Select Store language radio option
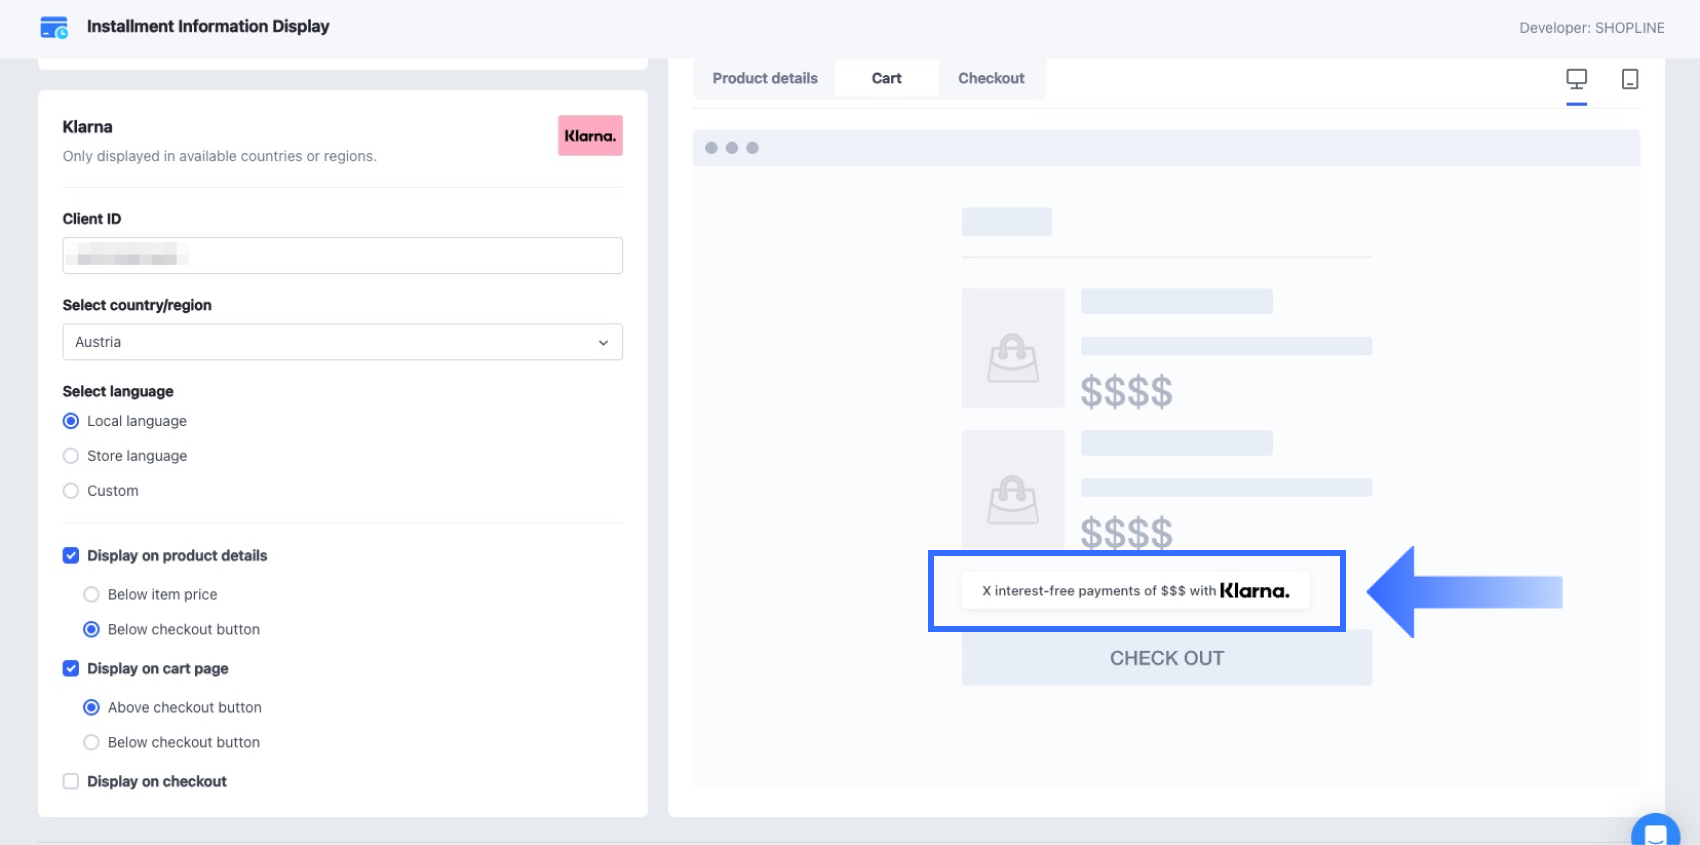This screenshot has height=845, width=1700. pyautogui.click(x=71, y=456)
